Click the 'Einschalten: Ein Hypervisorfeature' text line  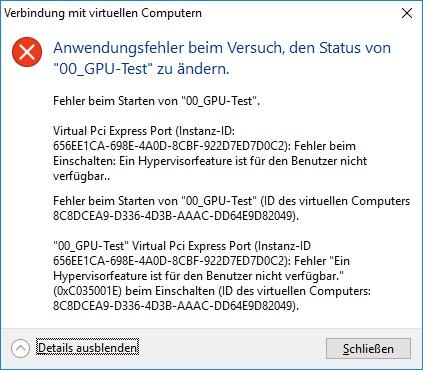(x=210, y=161)
